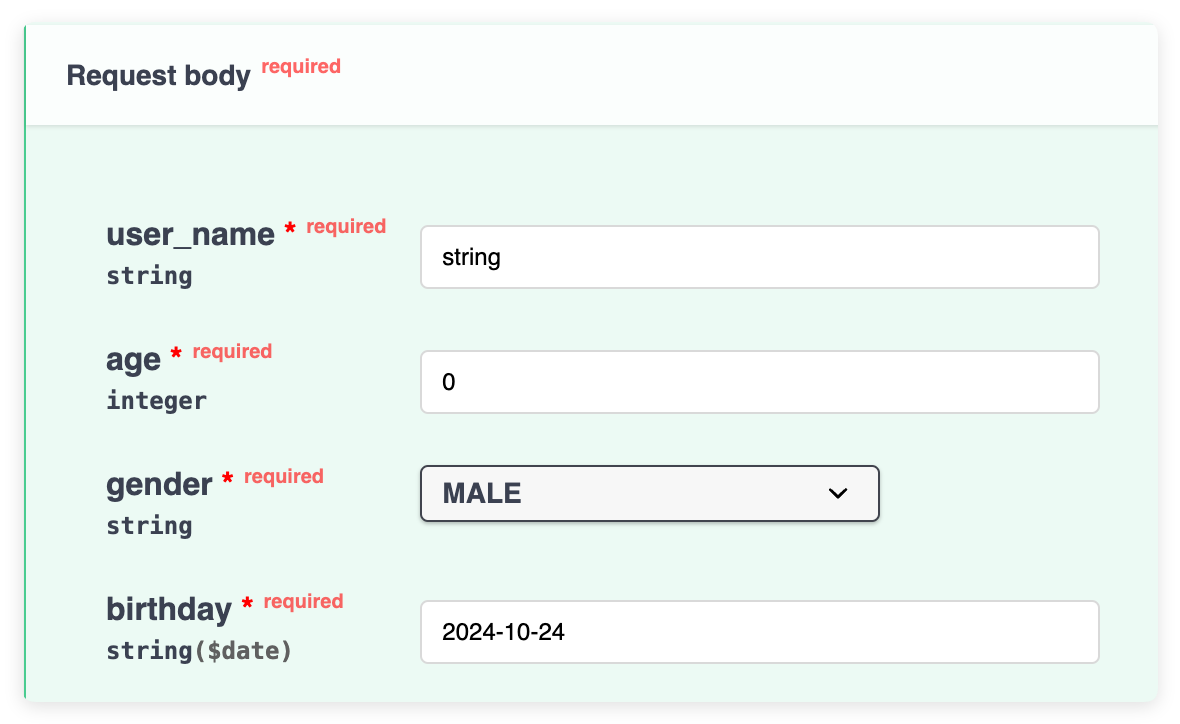Click the integer type label under age
The width and height of the screenshot is (1180, 724).
click(156, 400)
